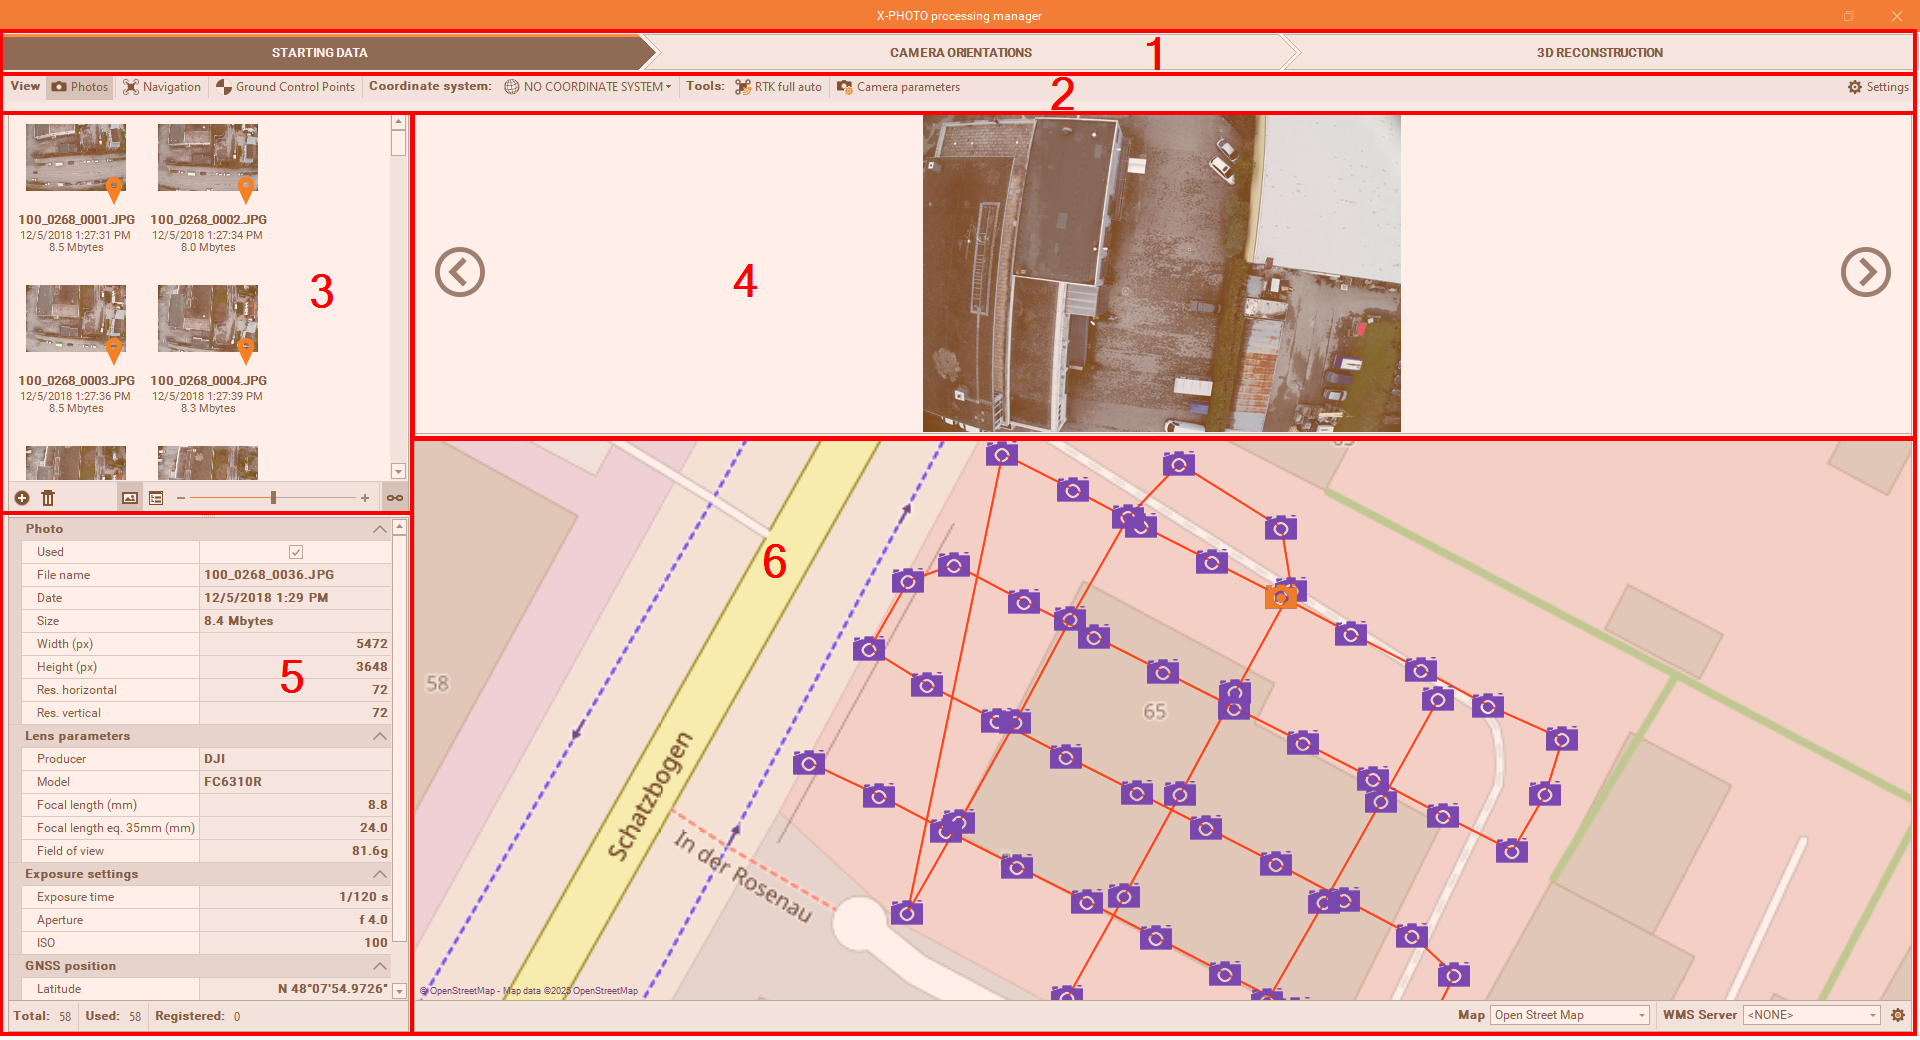Switch photo list to details view
This screenshot has height=1040, width=1920.
156,498
